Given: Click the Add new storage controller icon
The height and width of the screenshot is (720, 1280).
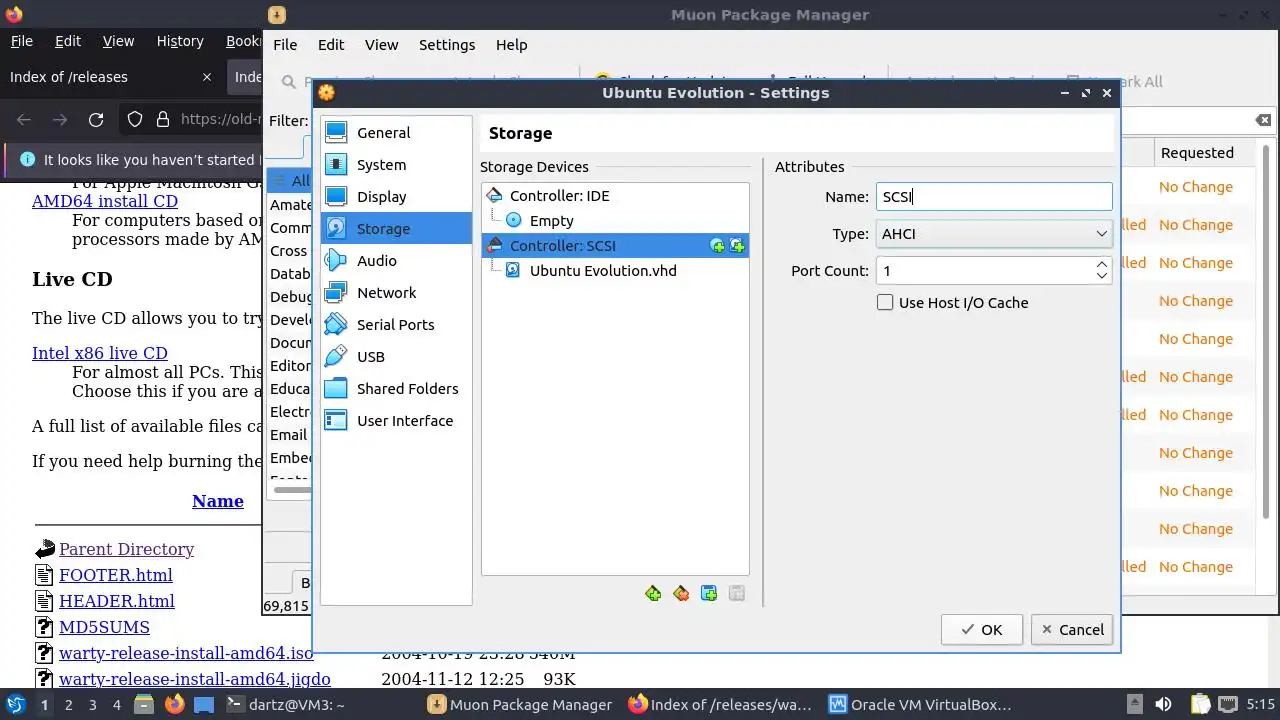Looking at the screenshot, I should click(653, 594).
